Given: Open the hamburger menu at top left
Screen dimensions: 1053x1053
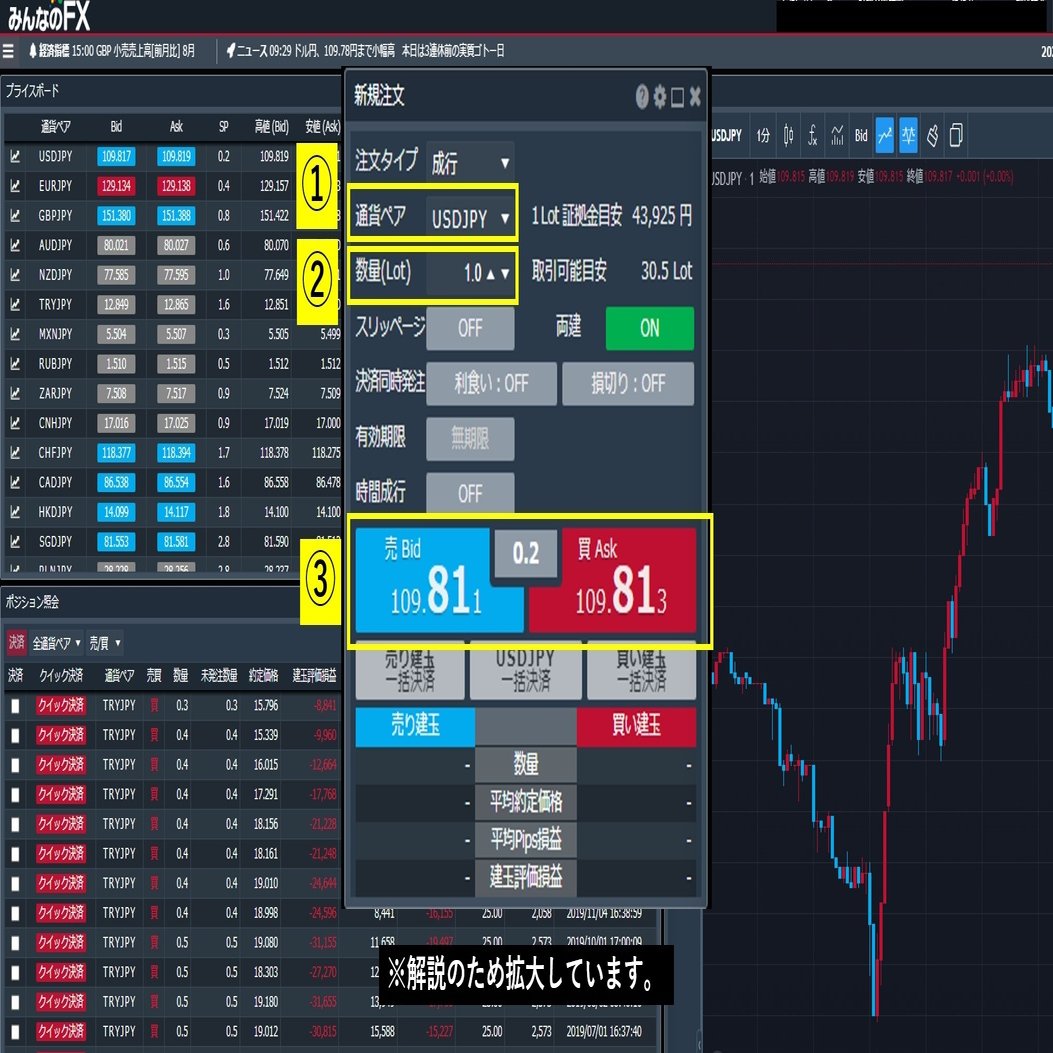Looking at the screenshot, I should pyautogui.click(x=8, y=51).
